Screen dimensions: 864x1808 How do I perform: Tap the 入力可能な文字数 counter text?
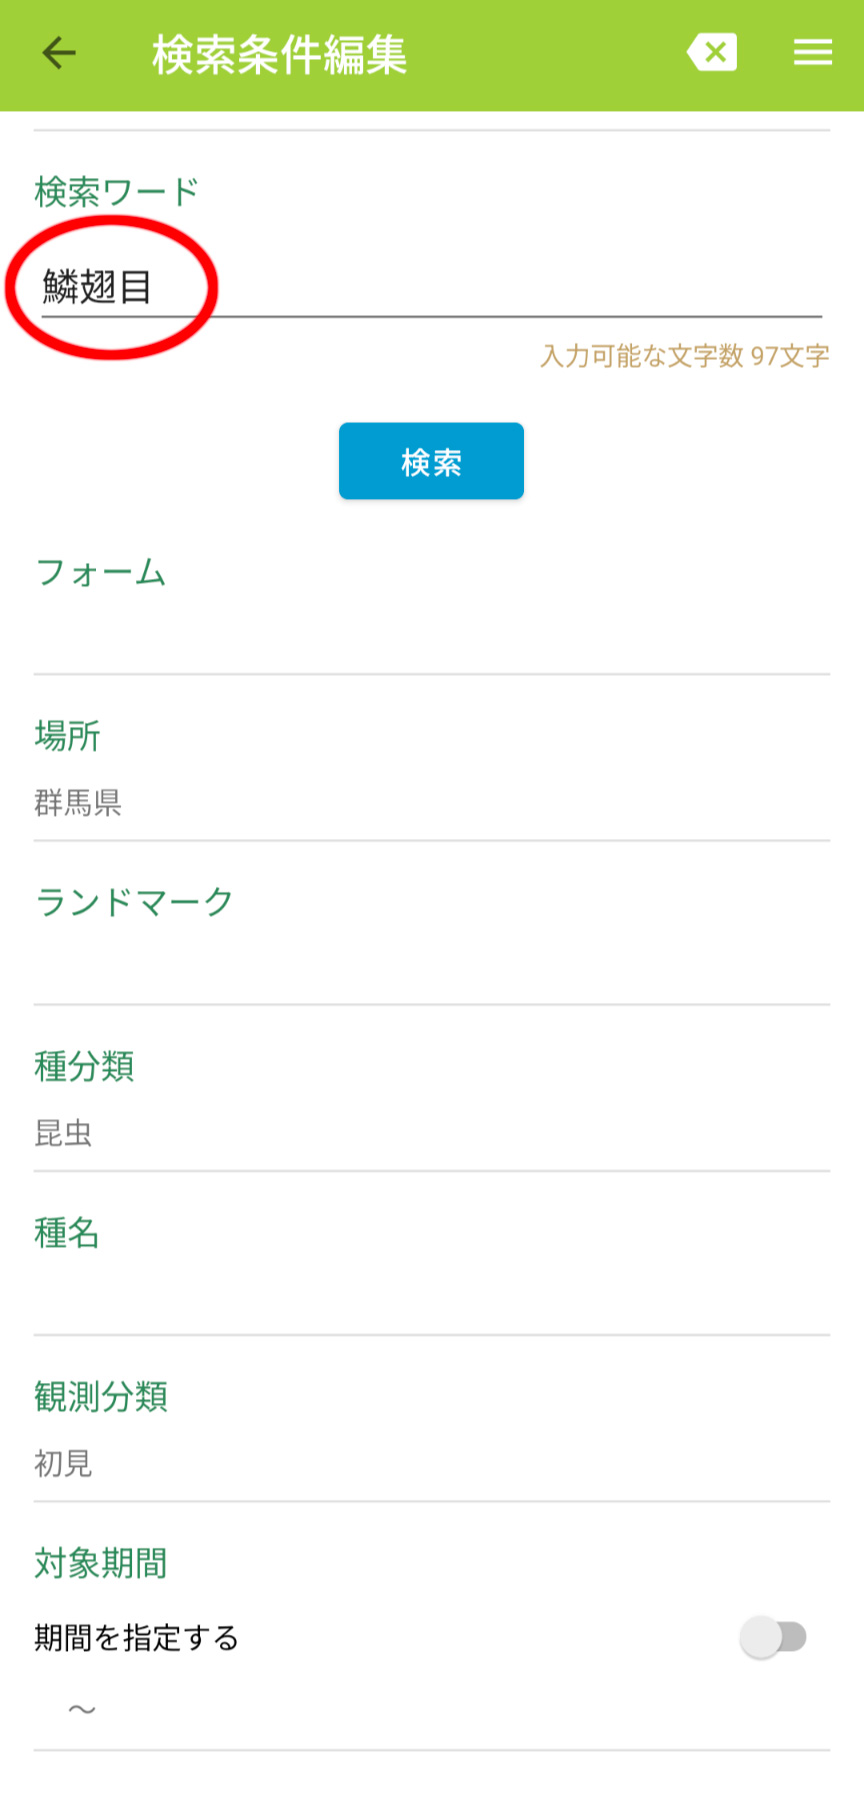684,356
